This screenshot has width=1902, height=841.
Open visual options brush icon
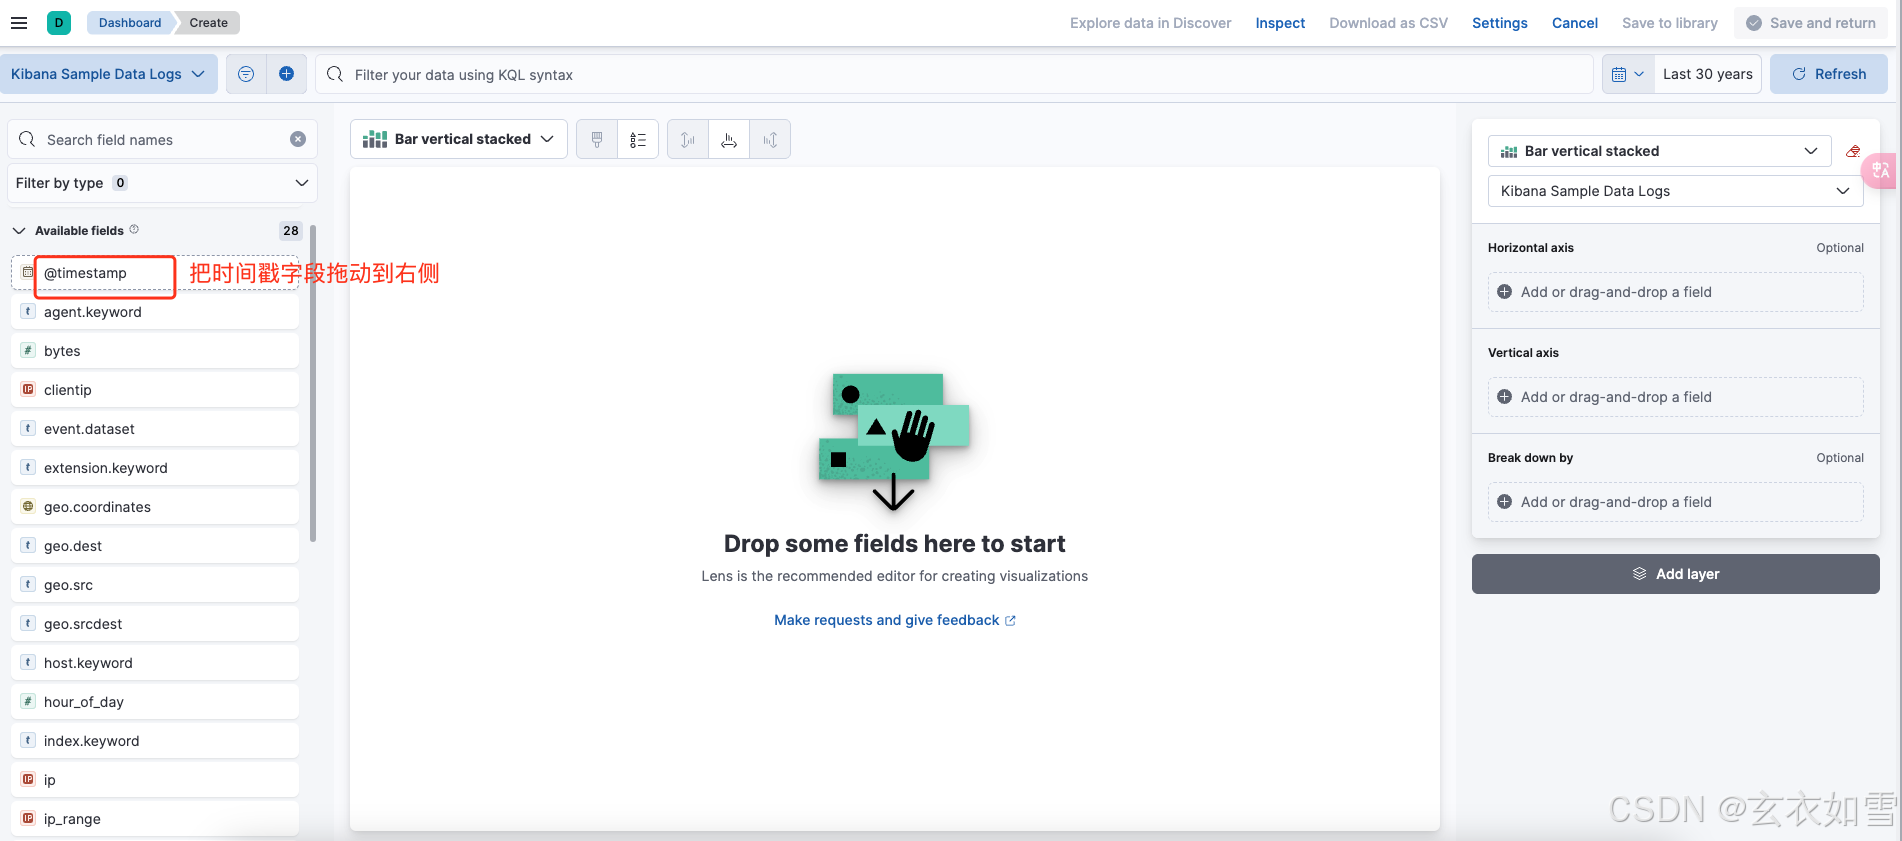[597, 139]
